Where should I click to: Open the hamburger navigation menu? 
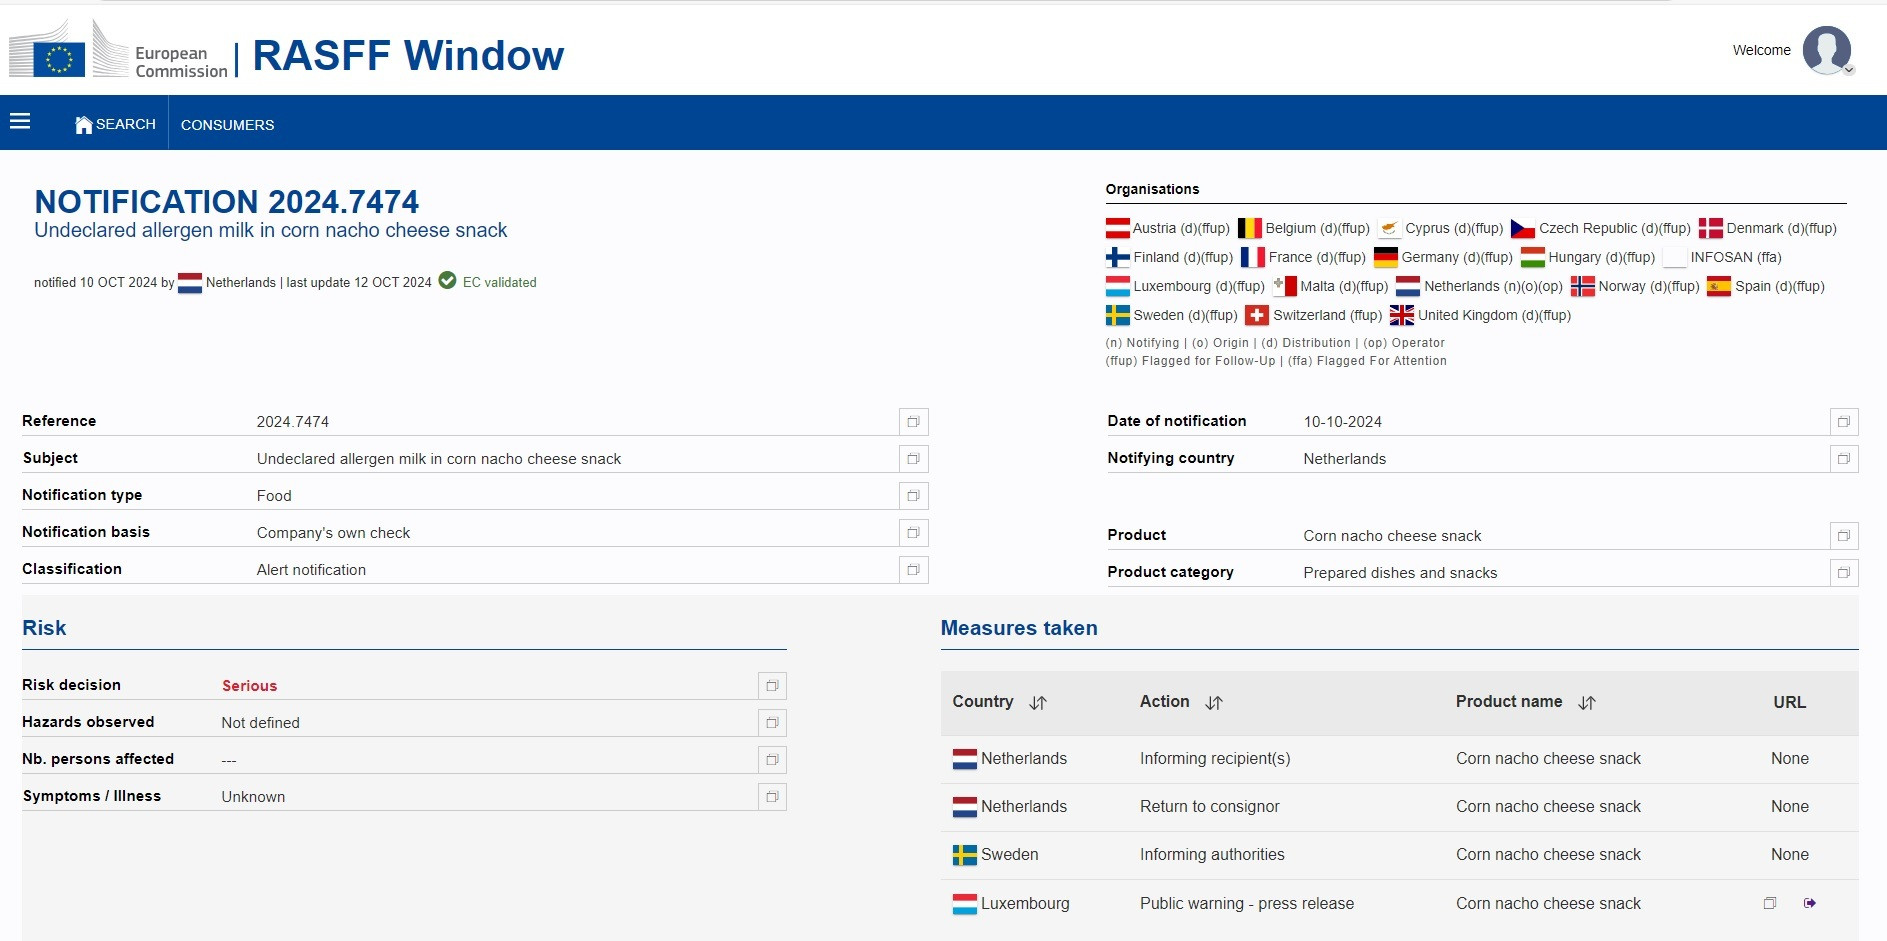[x=20, y=122]
